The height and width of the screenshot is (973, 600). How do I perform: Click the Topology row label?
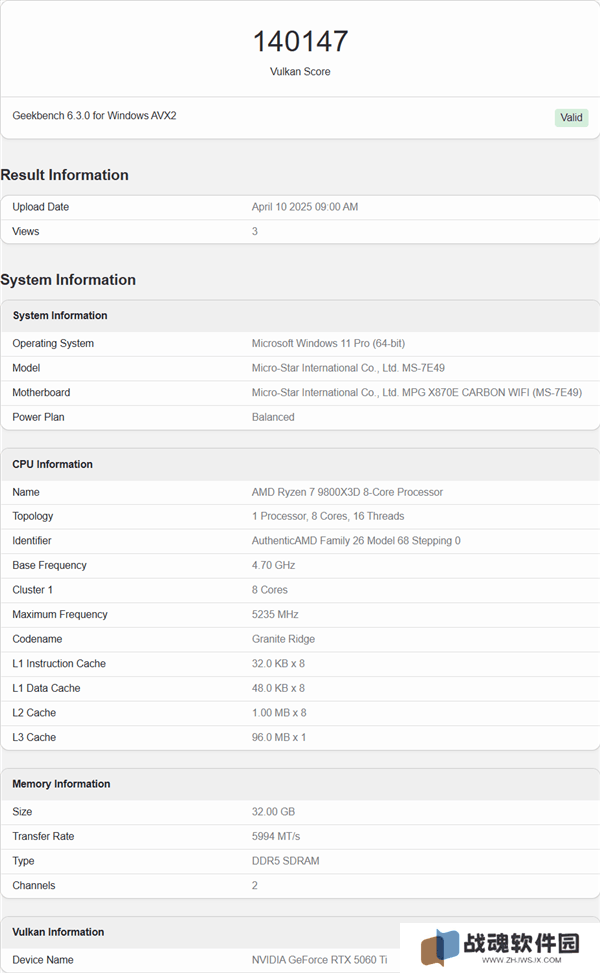[x=32, y=516]
